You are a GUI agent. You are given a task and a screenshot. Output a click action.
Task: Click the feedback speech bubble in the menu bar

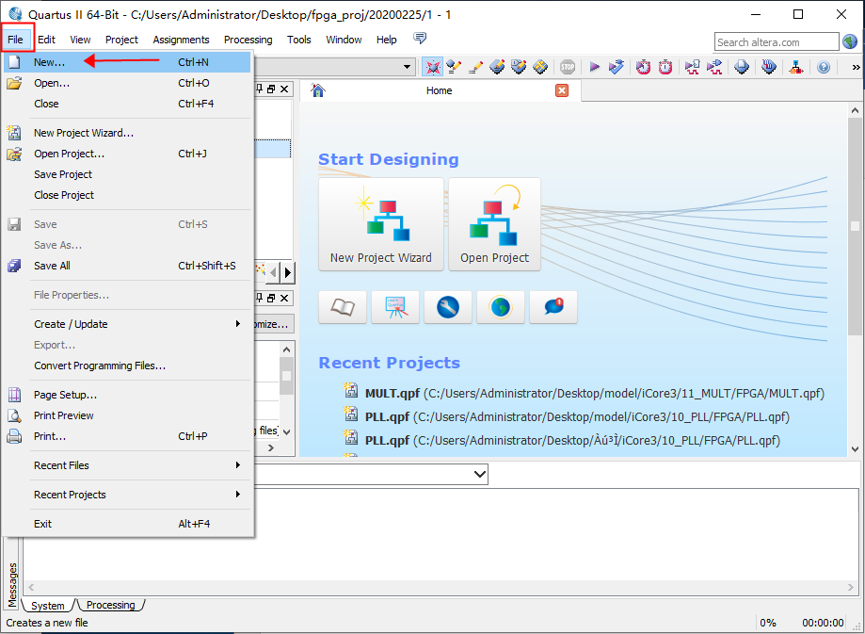point(420,39)
